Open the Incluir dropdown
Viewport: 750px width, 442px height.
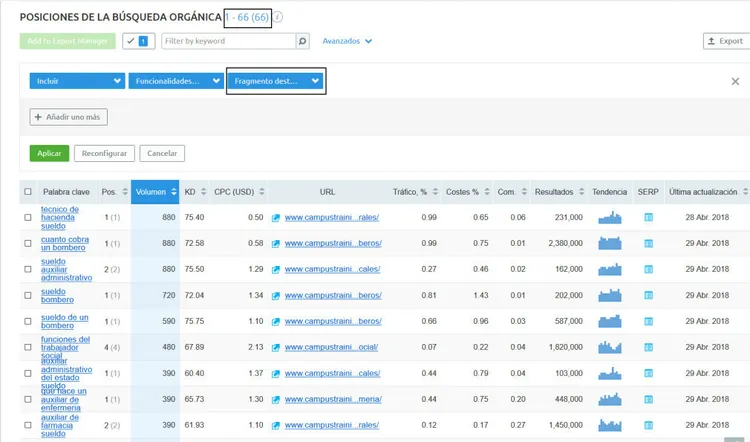pos(77,81)
